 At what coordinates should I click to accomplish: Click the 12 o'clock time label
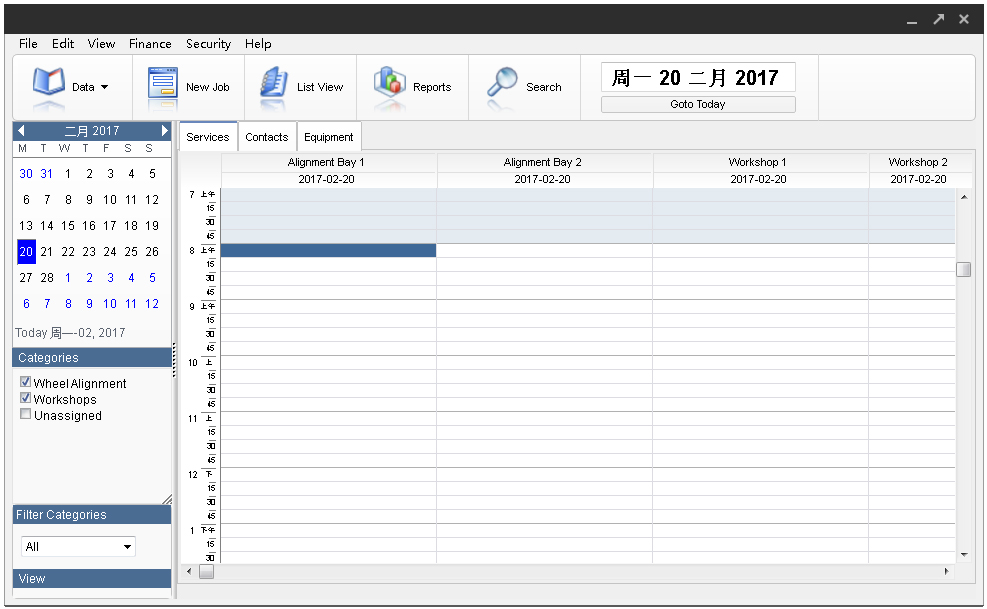193,474
